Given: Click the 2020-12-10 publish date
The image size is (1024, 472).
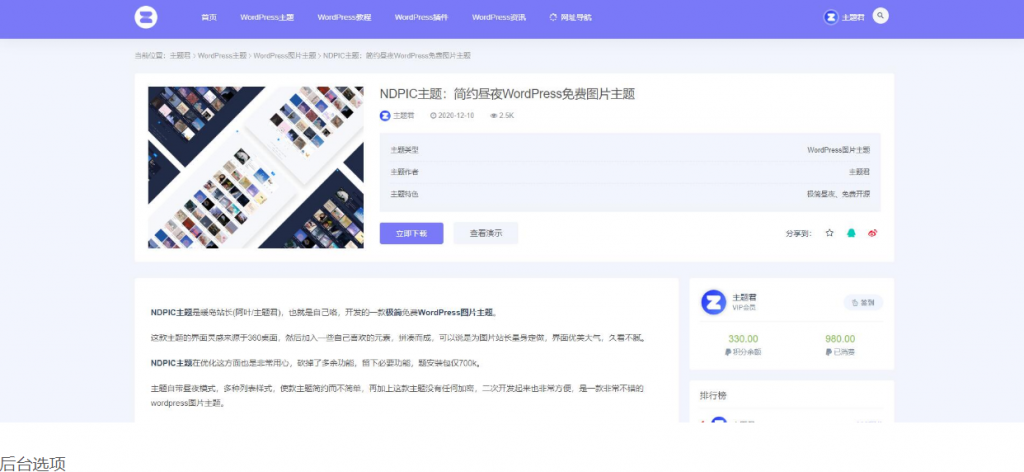Looking at the screenshot, I should coord(452,116).
